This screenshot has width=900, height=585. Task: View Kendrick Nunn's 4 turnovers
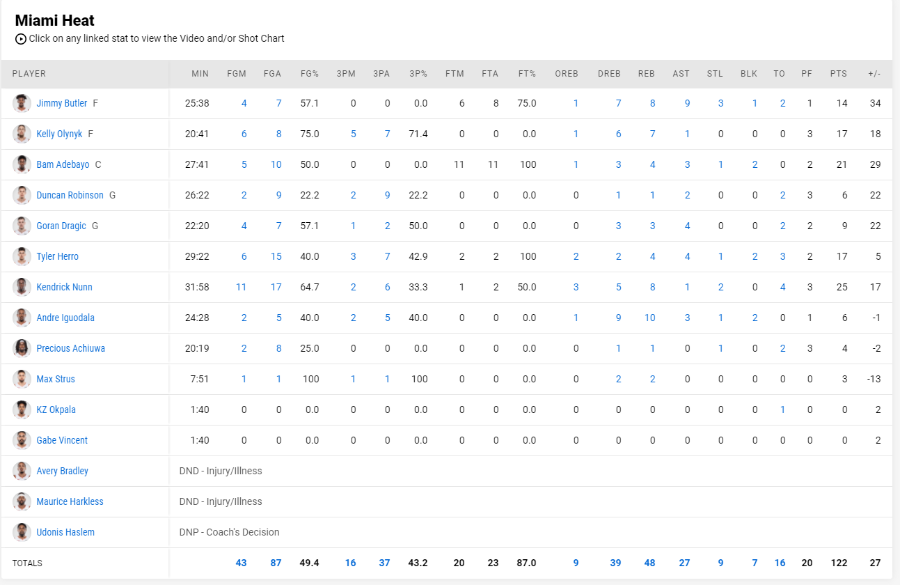782,287
